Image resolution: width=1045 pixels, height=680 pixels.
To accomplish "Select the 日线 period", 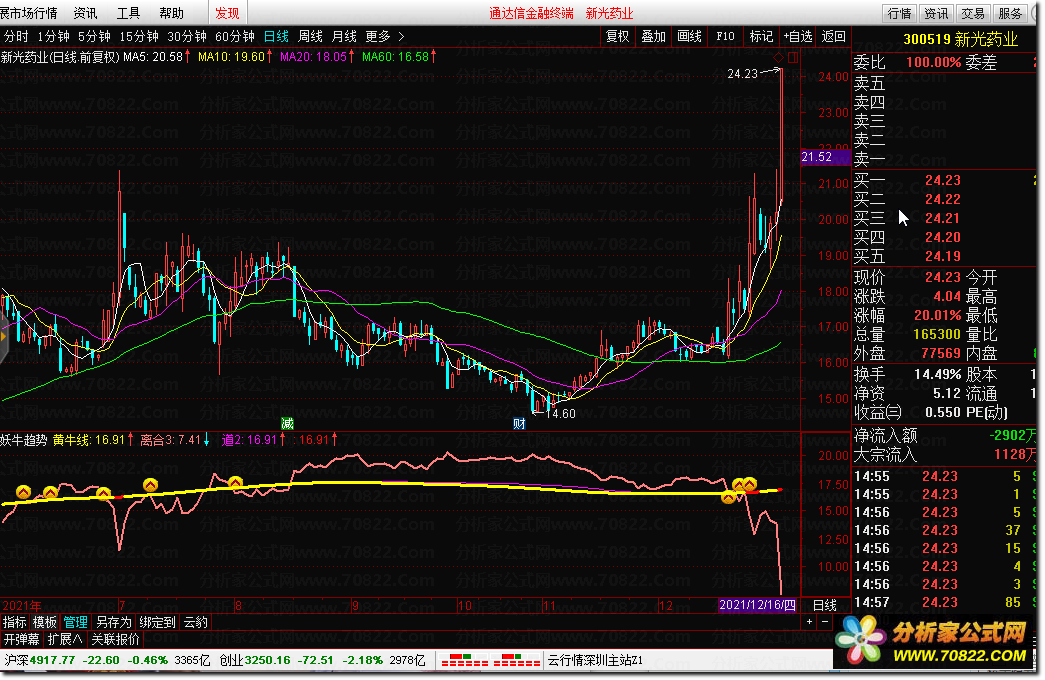I will 276,36.
